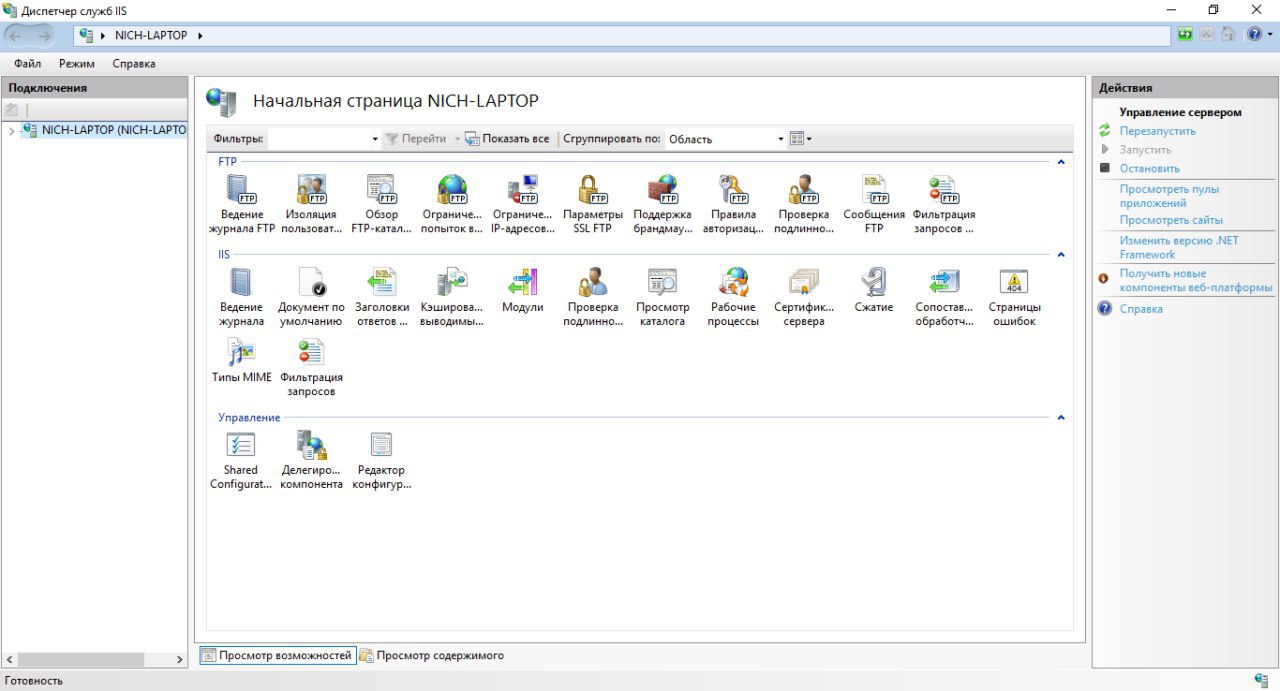Click Изменить версию .NET Framework
Image resolution: width=1280 pixels, height=691 pixels.
point(1179,247)
